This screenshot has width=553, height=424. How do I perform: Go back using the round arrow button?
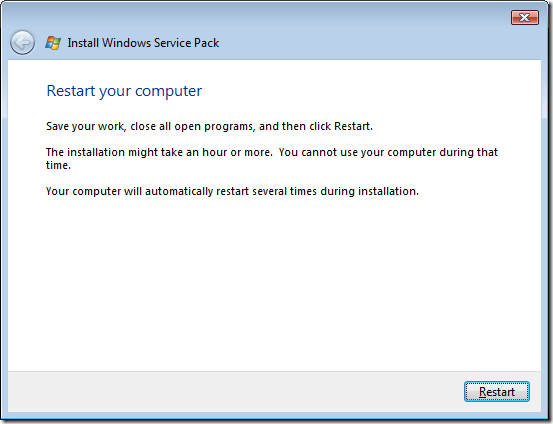[22, 43]
